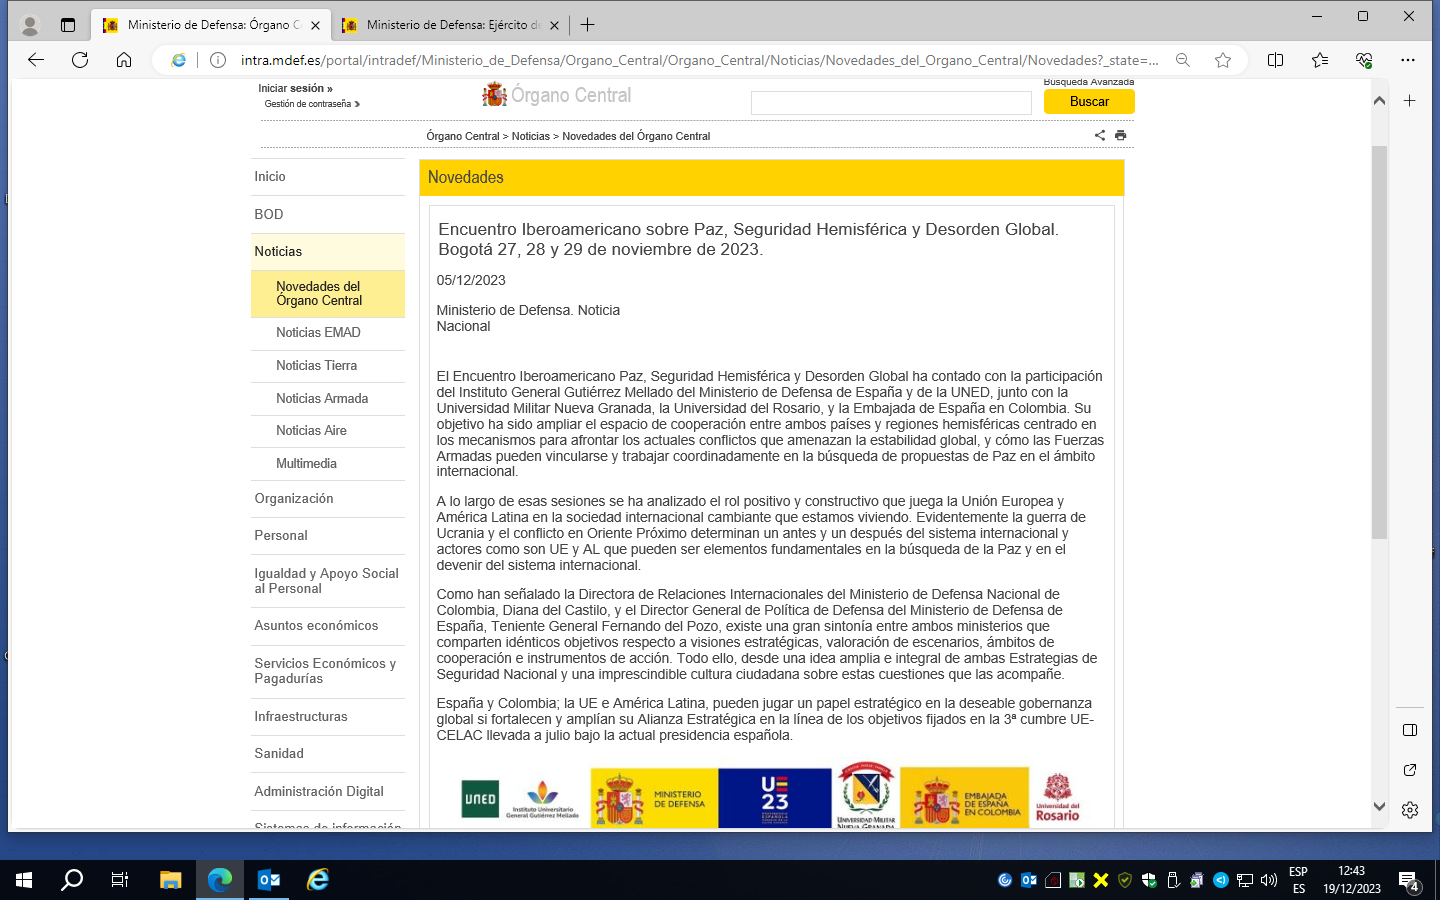Viewport: 1440px width, 900px height.
Task: Add a sidebar app with plus icon
Action: (1410, 100)
